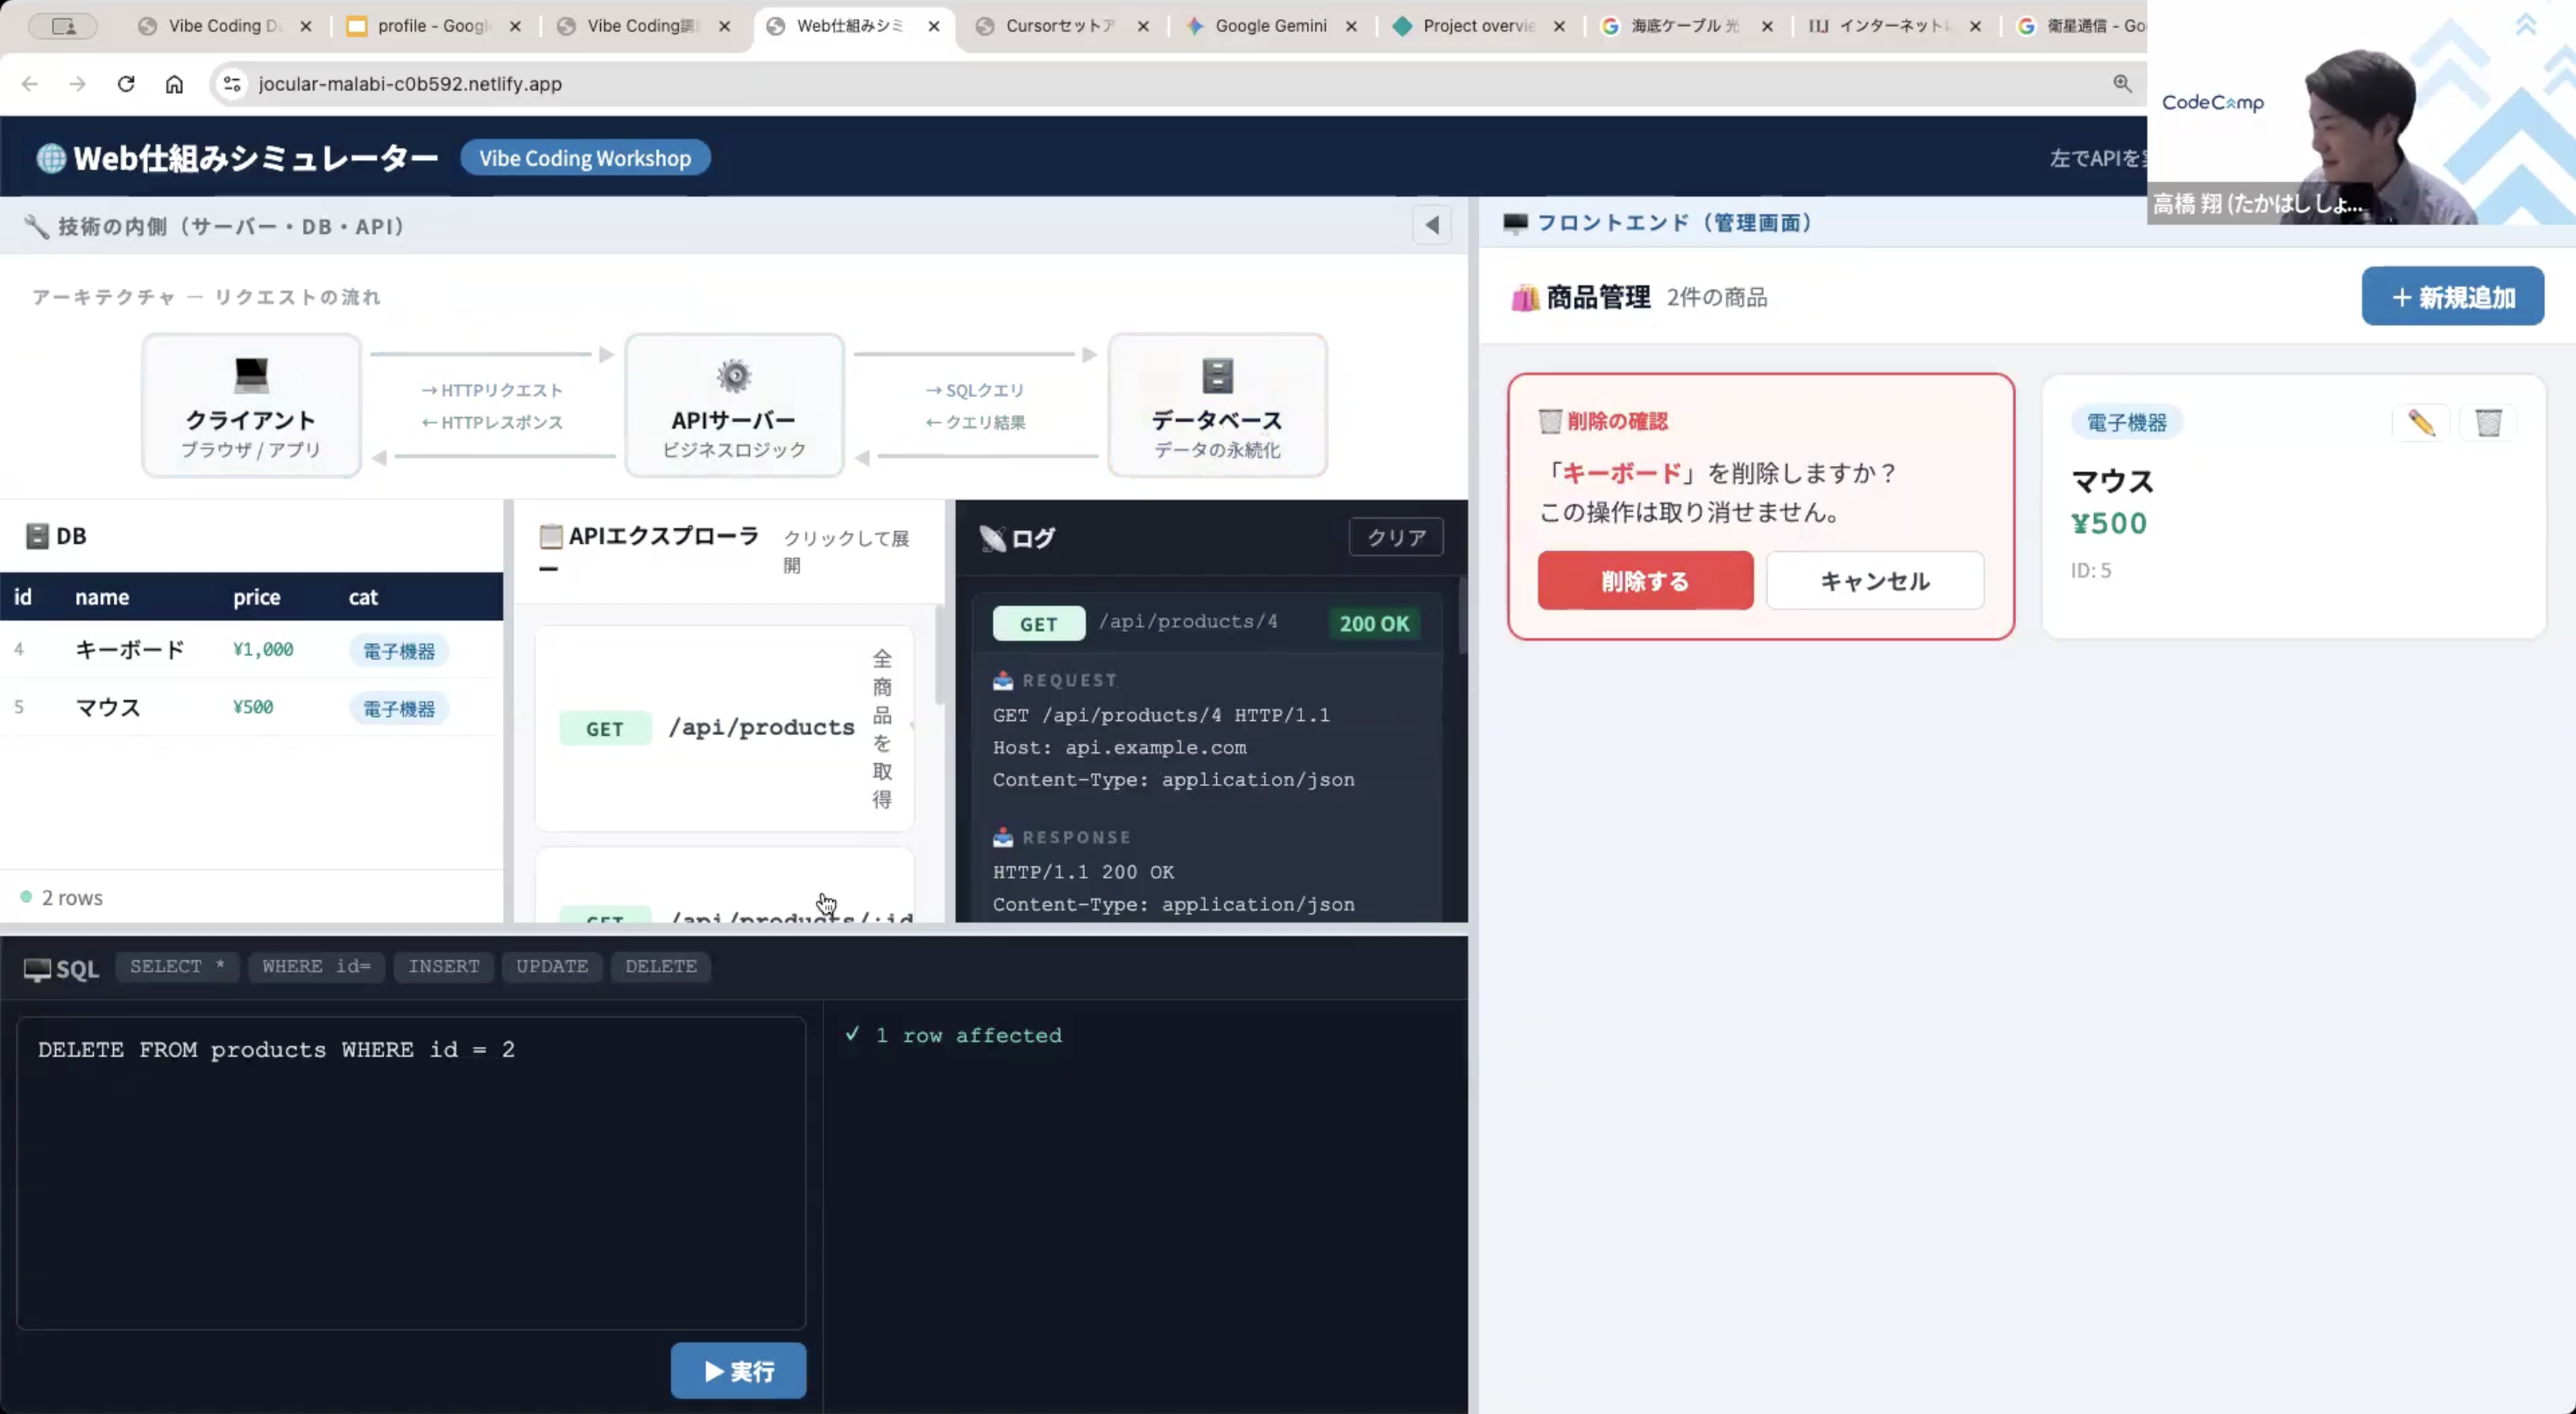Viewport: 2576px width, 1414px height.
Task: Expand the GET /api/products endpoint
Action: coord(724,728)
